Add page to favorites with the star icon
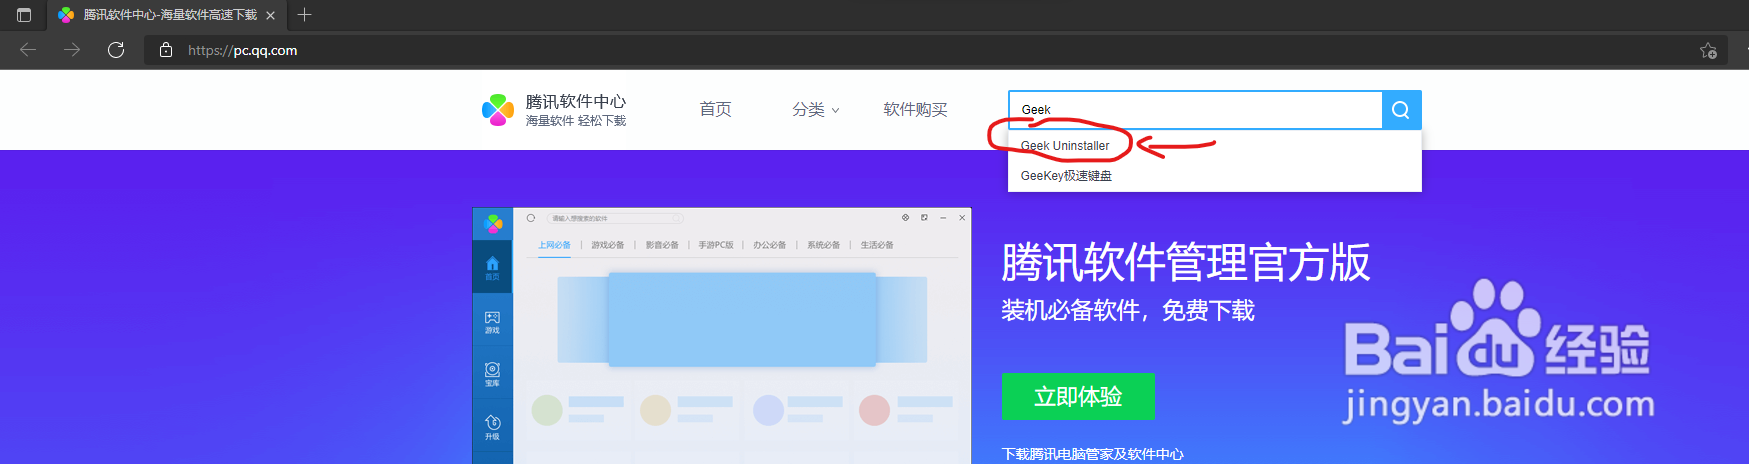 pos(1708,50)
